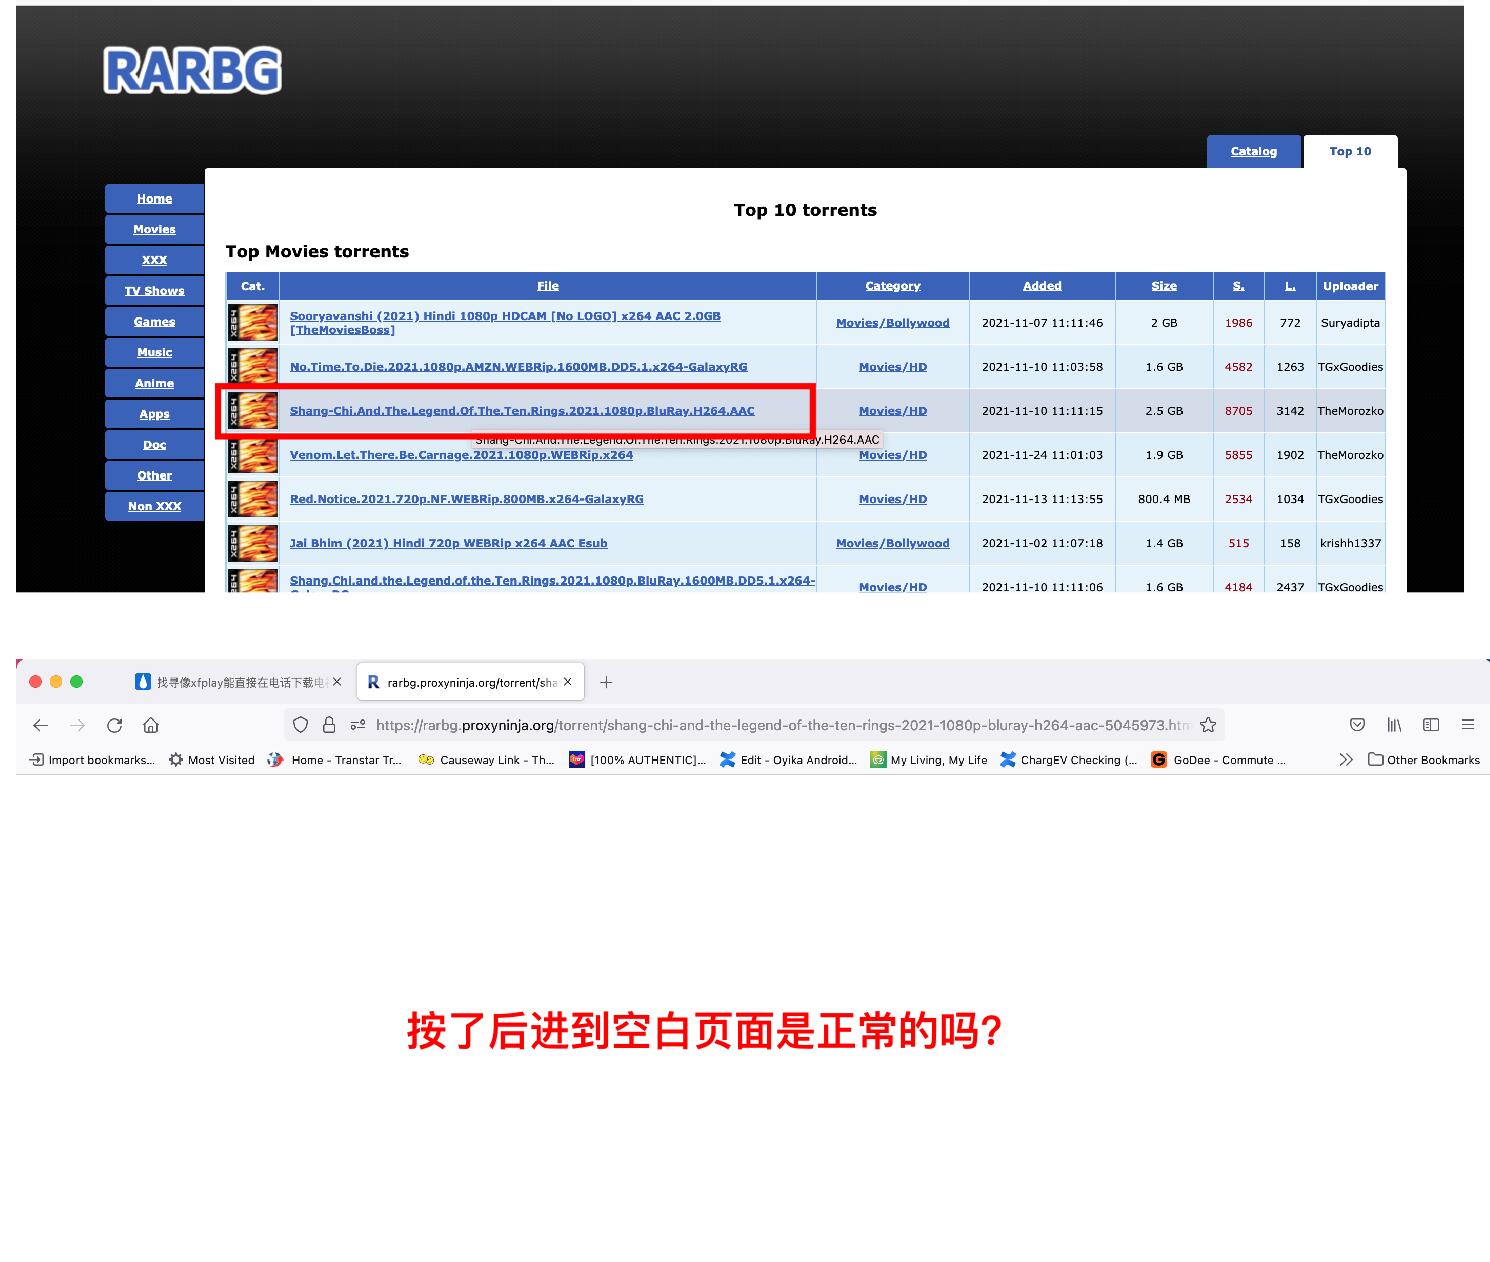Open the Library icon in toolbar
This screenshot has width=1490, height=1262.
[x=1394, y=725]
